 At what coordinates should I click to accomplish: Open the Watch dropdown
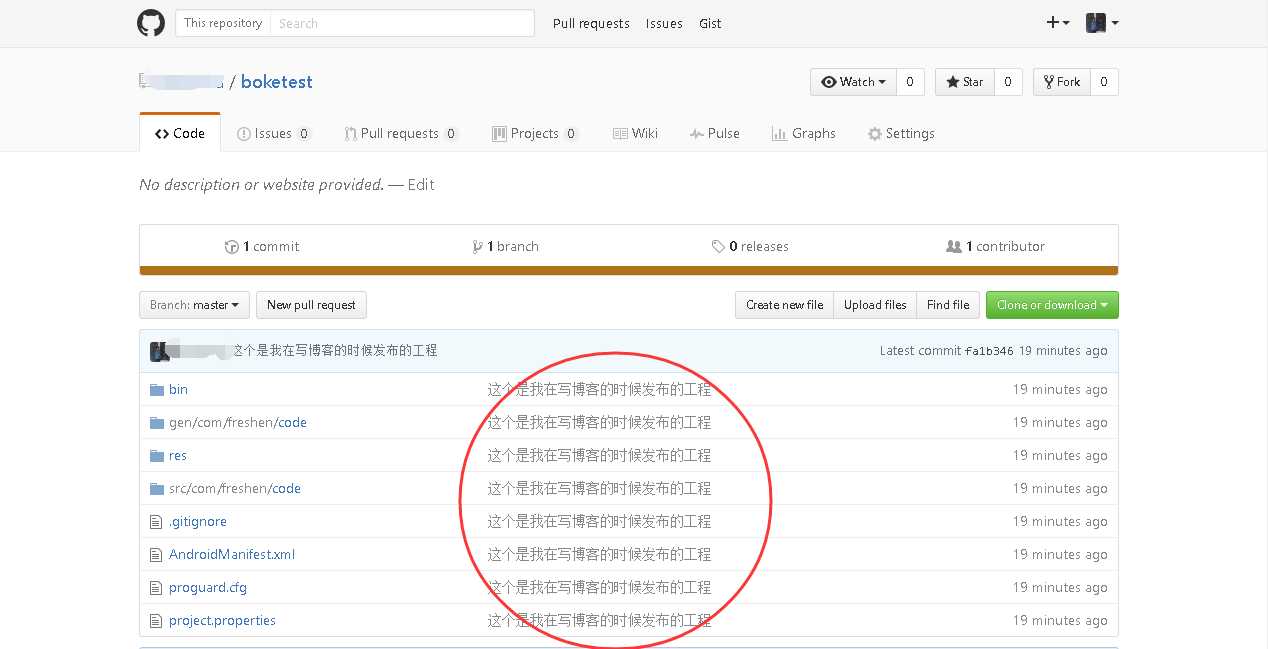click(x=853, y=82)
